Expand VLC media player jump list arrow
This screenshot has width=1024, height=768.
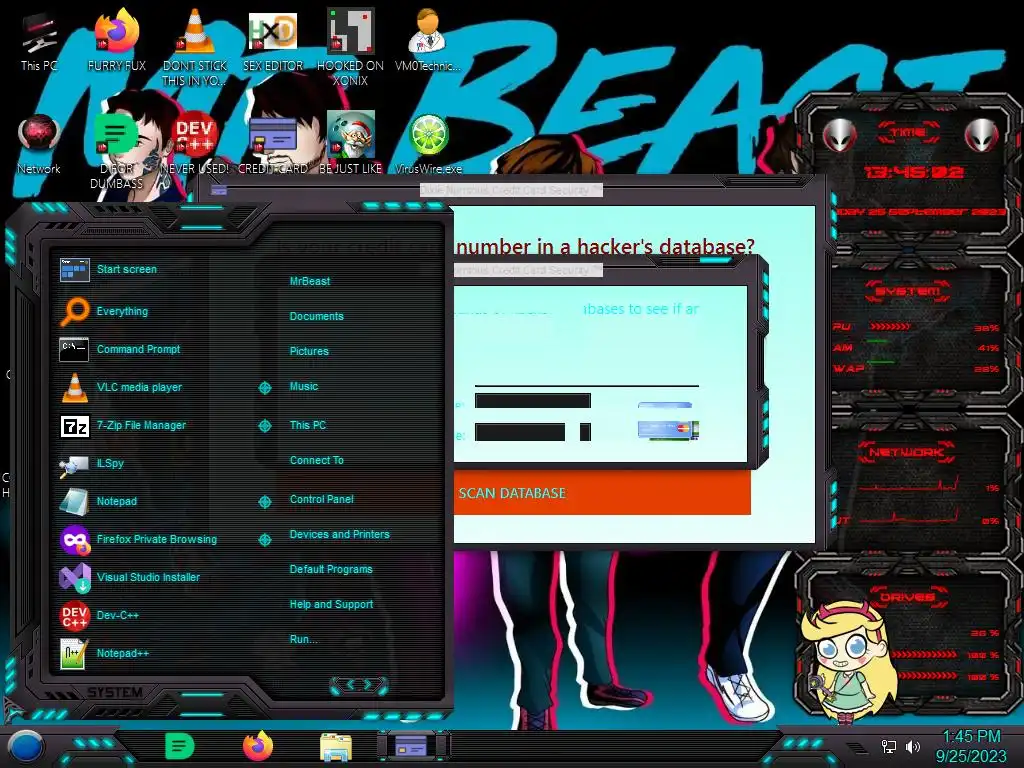(x=264, y=388)
